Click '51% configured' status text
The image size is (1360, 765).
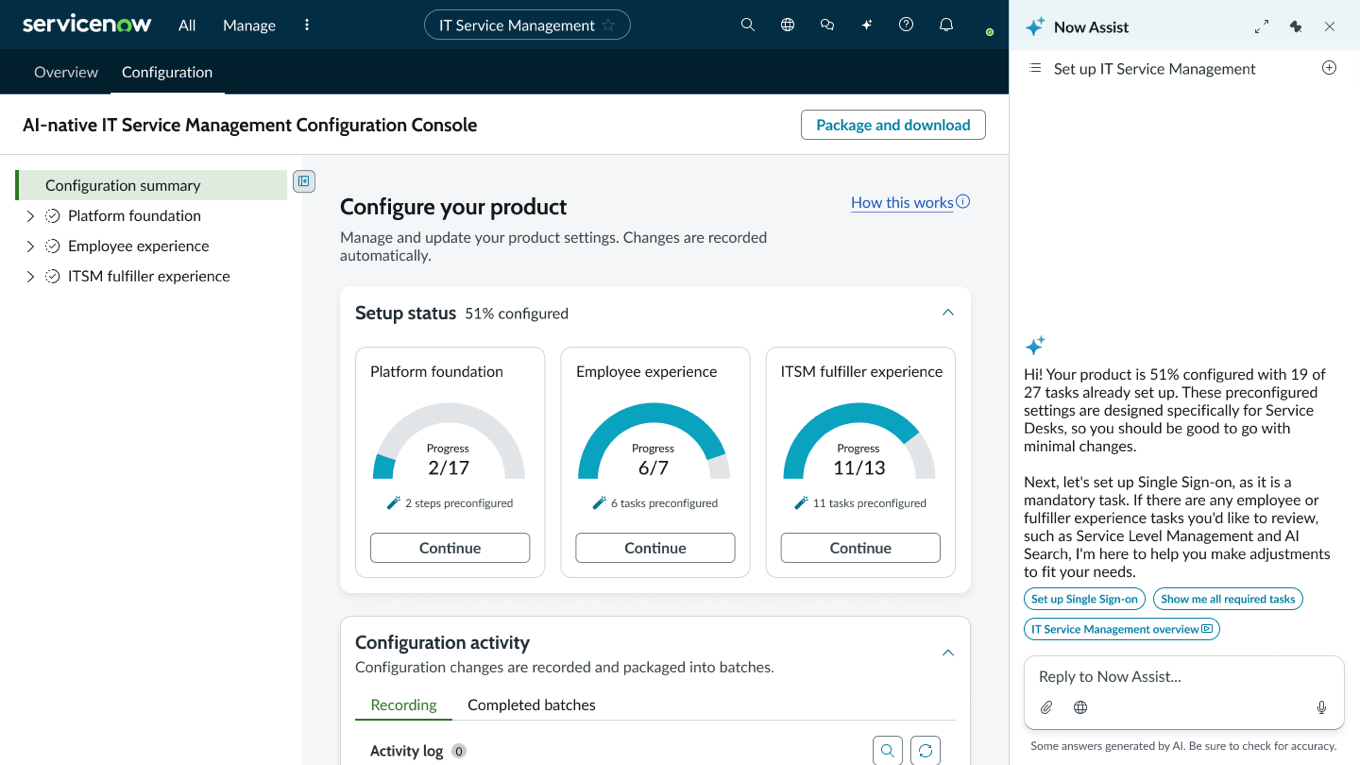(x=516, y=313)
